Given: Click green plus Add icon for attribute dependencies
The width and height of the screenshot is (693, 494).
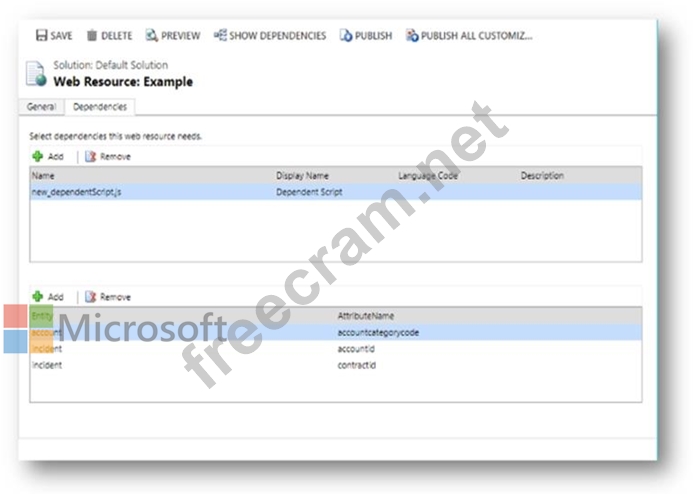Looking at the screenshot, I should tap(38, 297).
